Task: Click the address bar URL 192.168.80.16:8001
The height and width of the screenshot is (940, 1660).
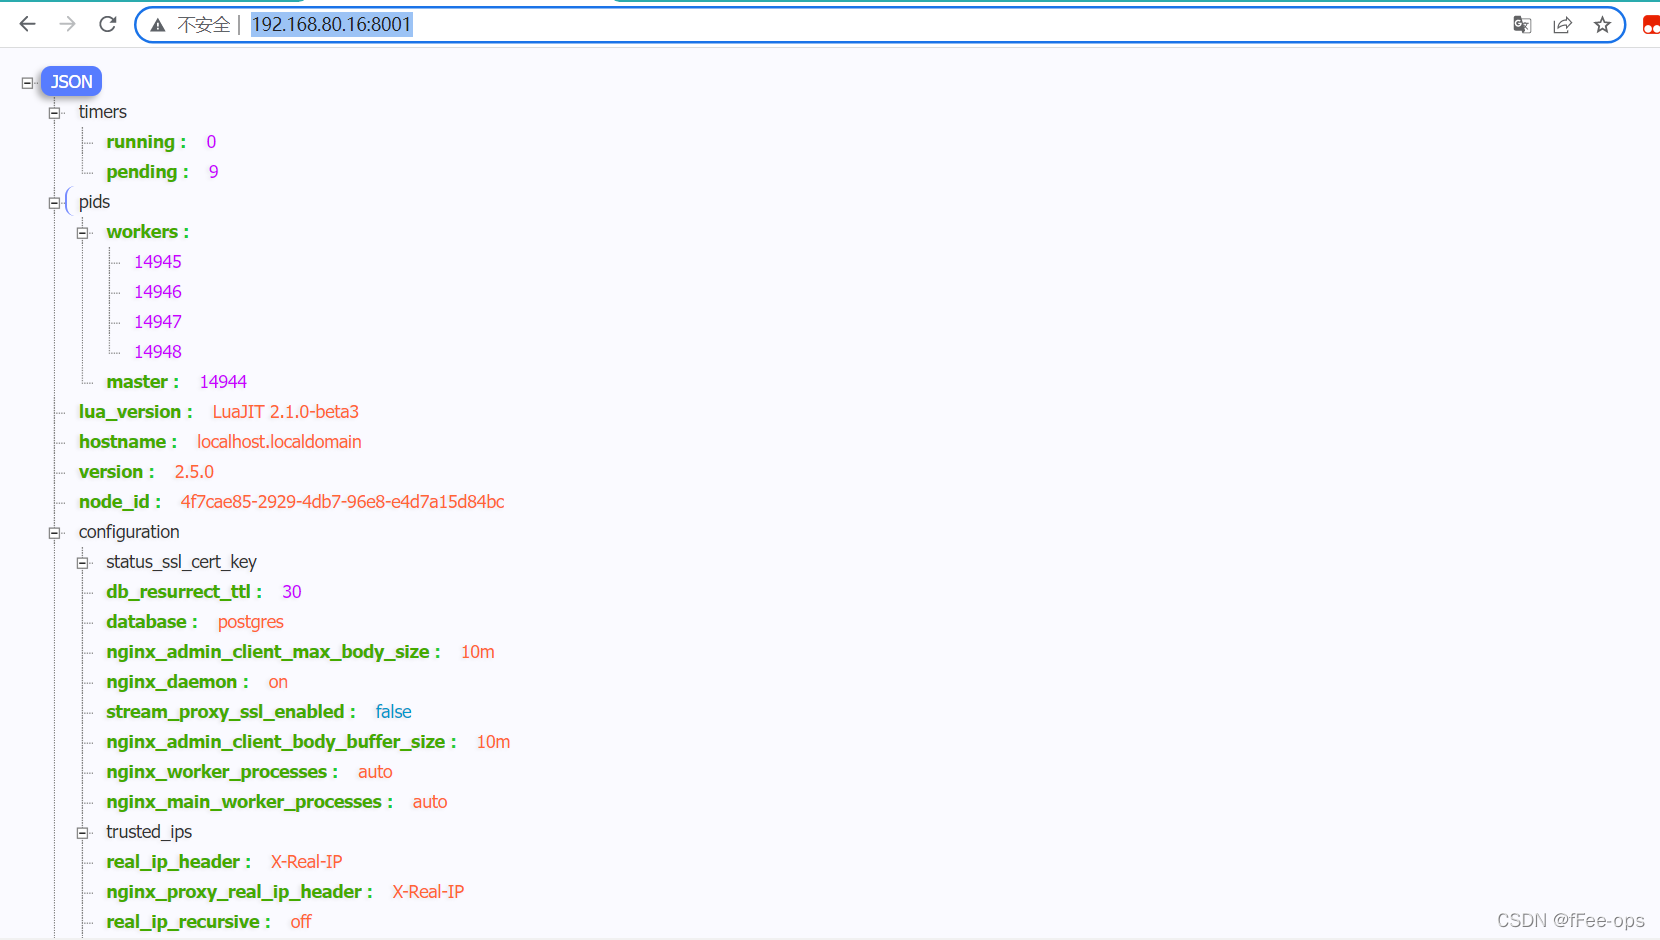Action: 331,24
